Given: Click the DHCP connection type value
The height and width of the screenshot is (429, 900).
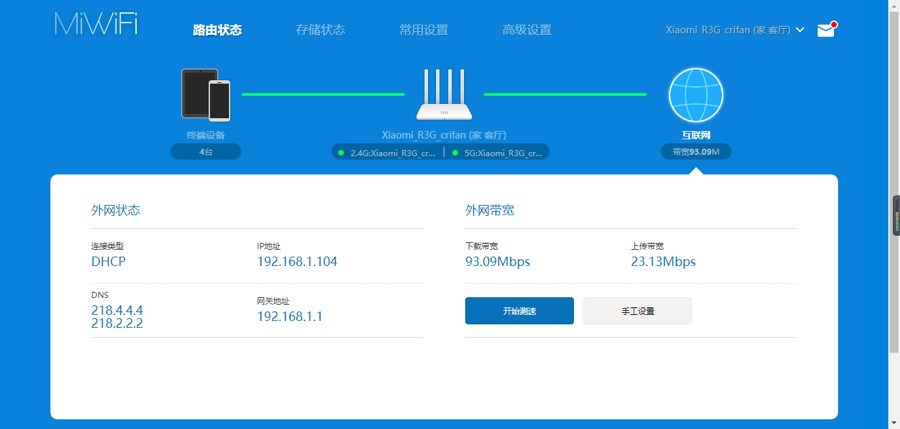Looking at the screenshot, I should (108, 262).
